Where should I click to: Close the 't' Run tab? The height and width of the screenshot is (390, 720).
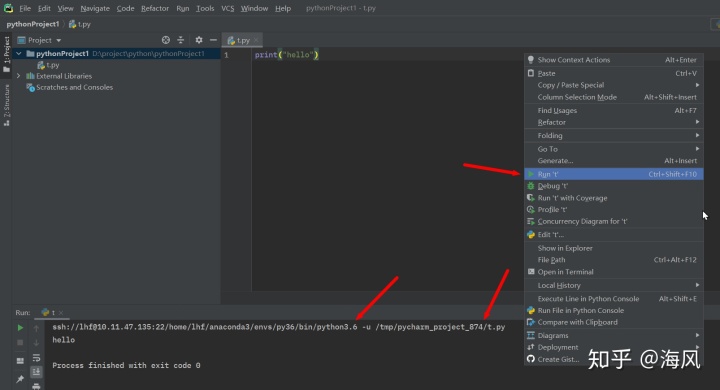pyautogui.click(x=61, y=312)
